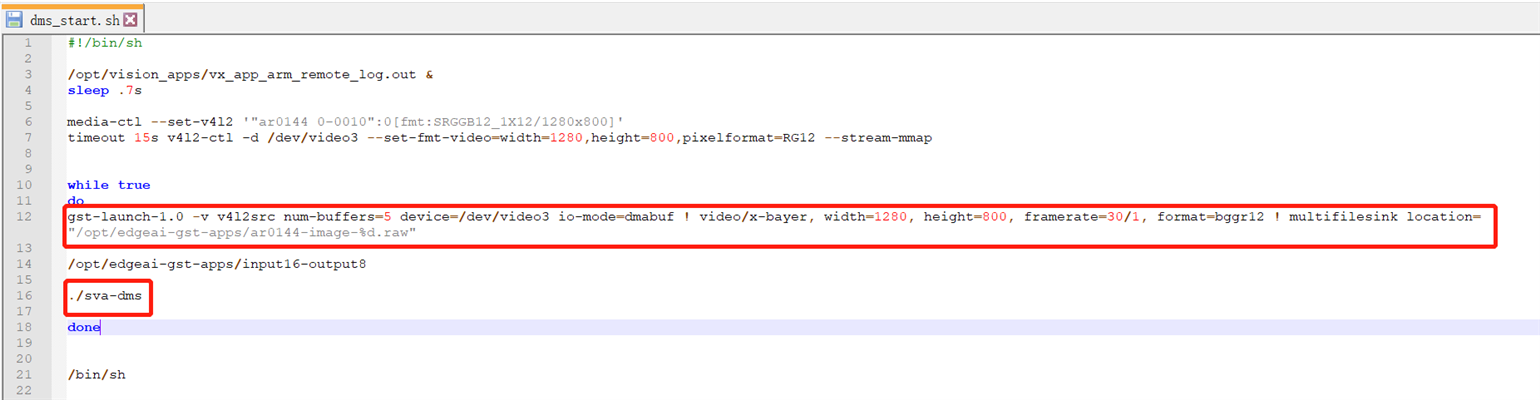
Task: Click the 'while true' line
Action: click(x=108, y=185)
